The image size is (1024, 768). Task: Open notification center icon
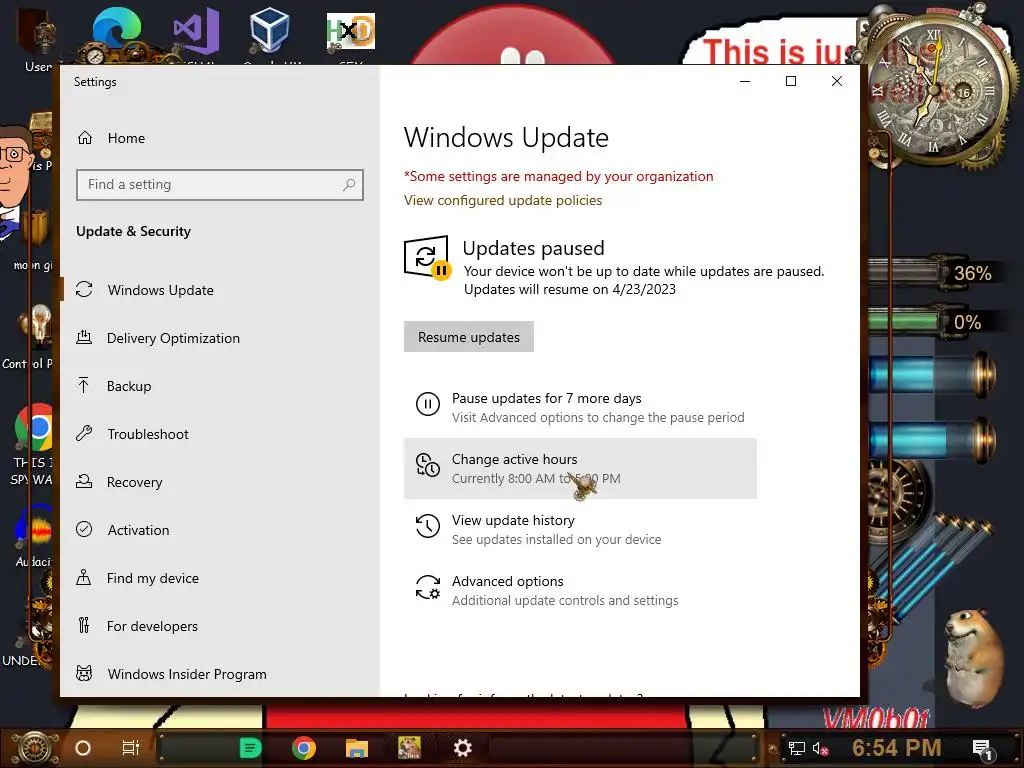click(x=982, y=749)
